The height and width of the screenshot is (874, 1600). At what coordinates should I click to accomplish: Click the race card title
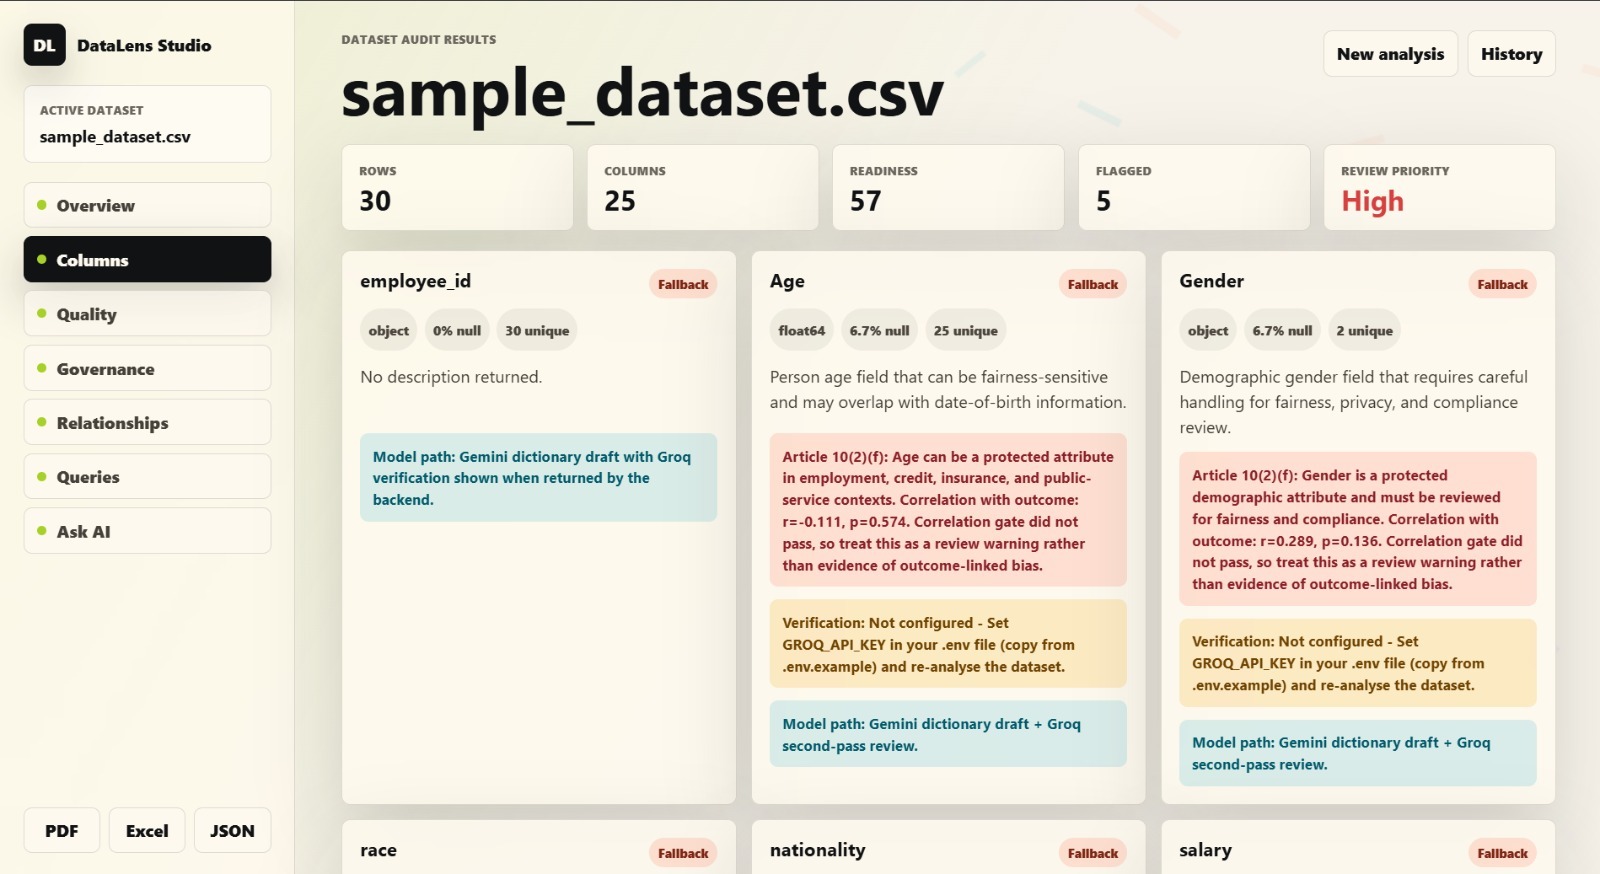(x=378, y=850)
